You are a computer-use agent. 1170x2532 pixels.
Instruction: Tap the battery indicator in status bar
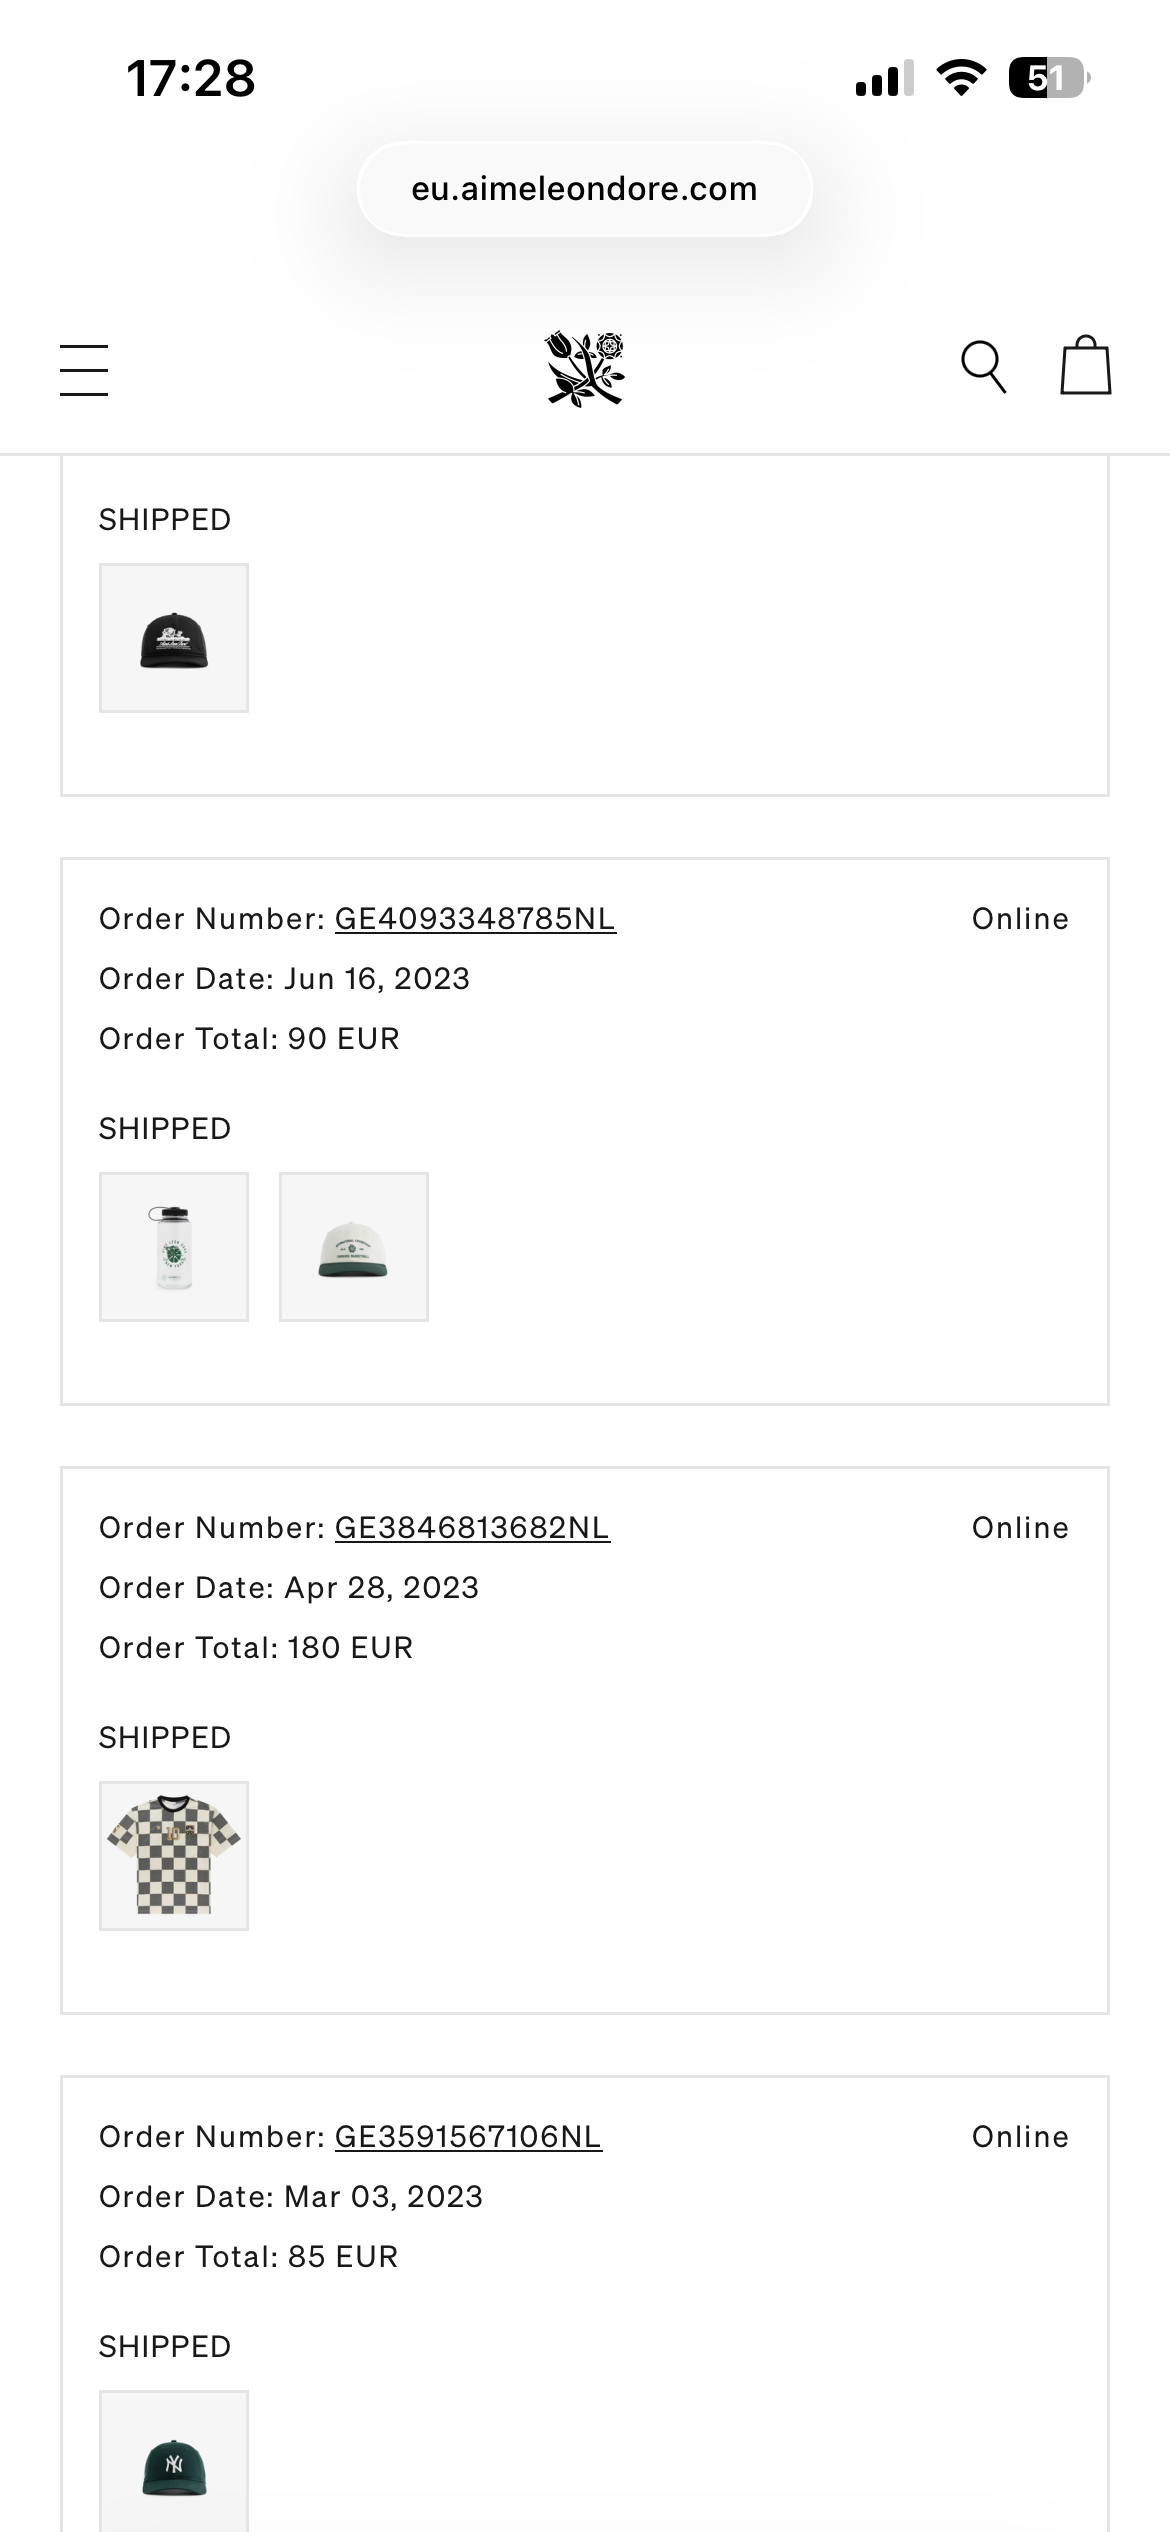(x=1049, y=78)
